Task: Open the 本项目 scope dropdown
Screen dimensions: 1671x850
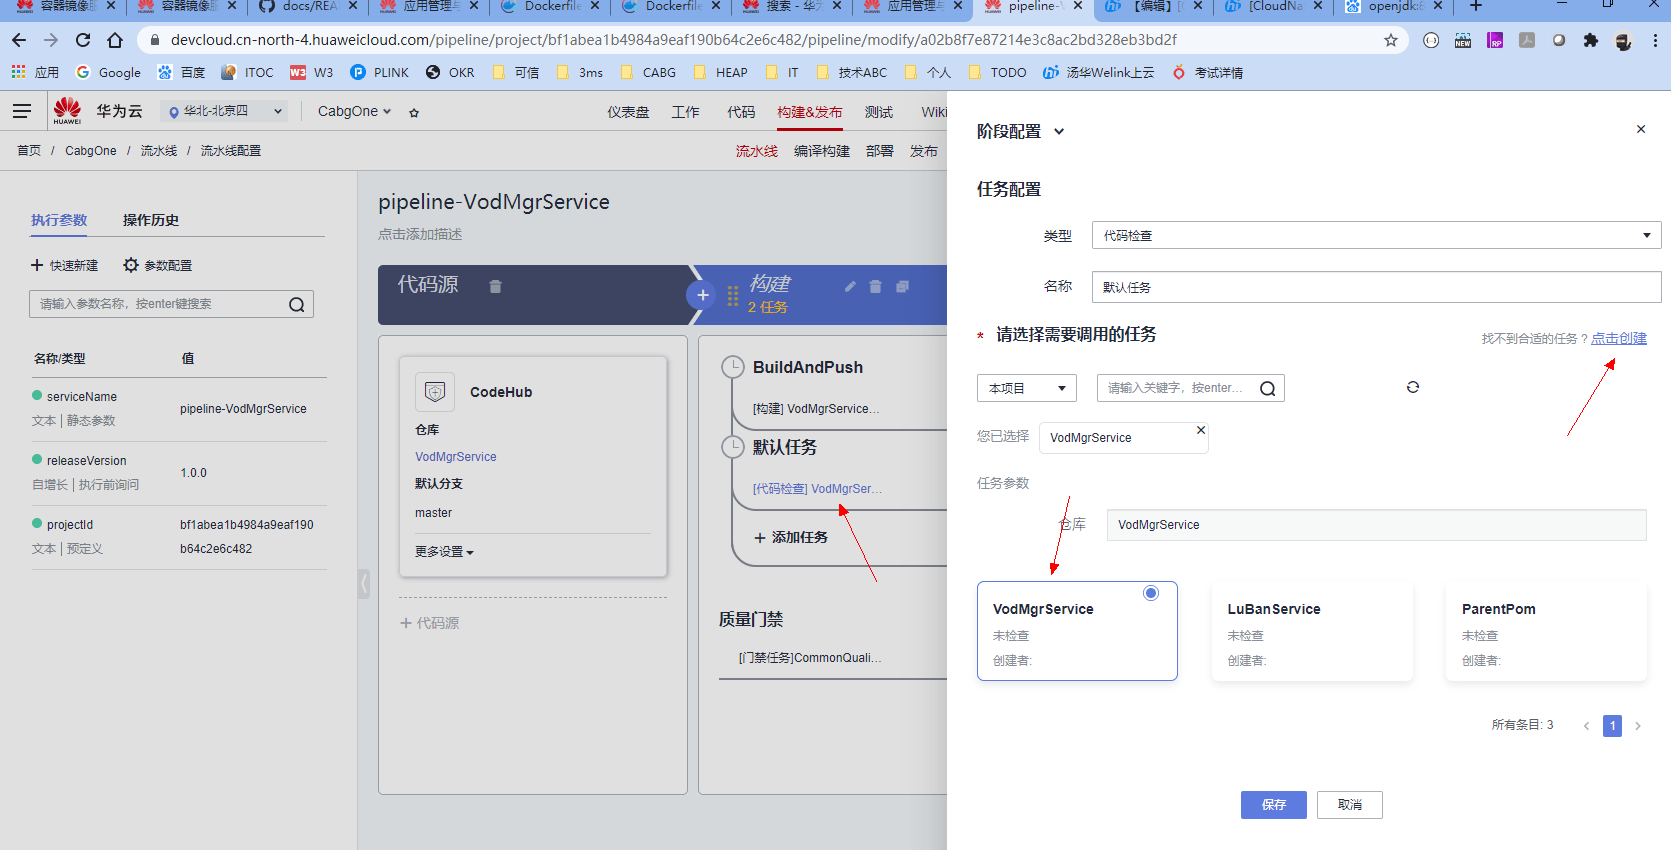Action: tap(1026, 388)
